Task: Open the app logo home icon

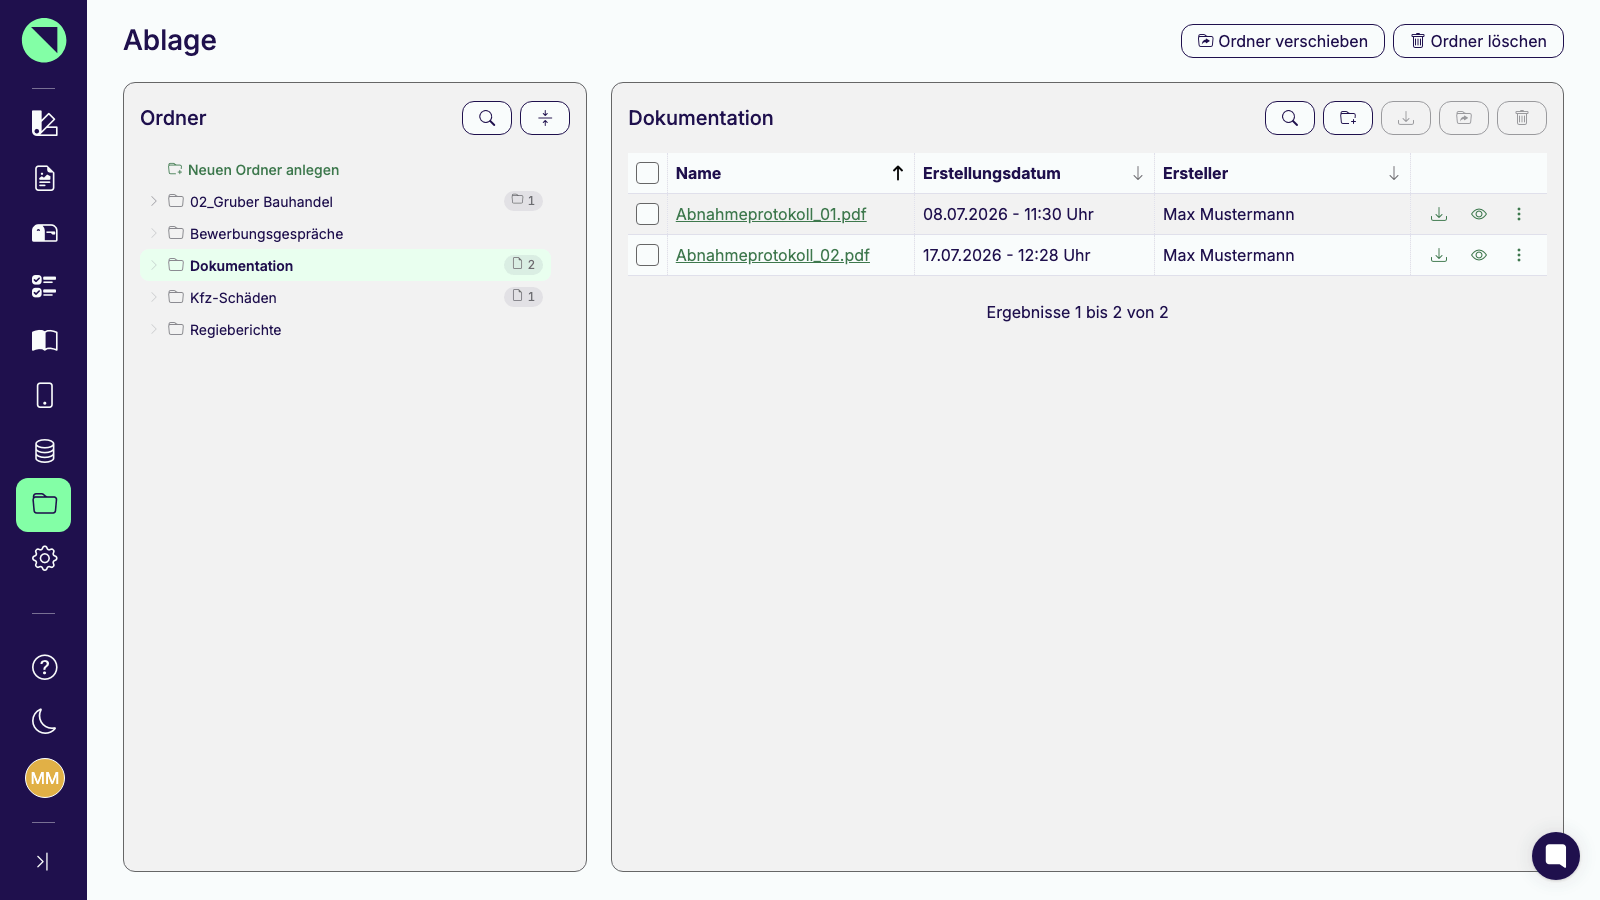Action: tap(44, 40)
